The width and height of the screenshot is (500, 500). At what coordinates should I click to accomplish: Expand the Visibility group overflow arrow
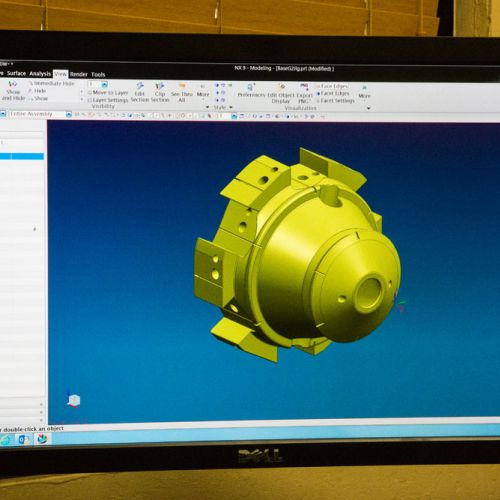tap(207, 107)
